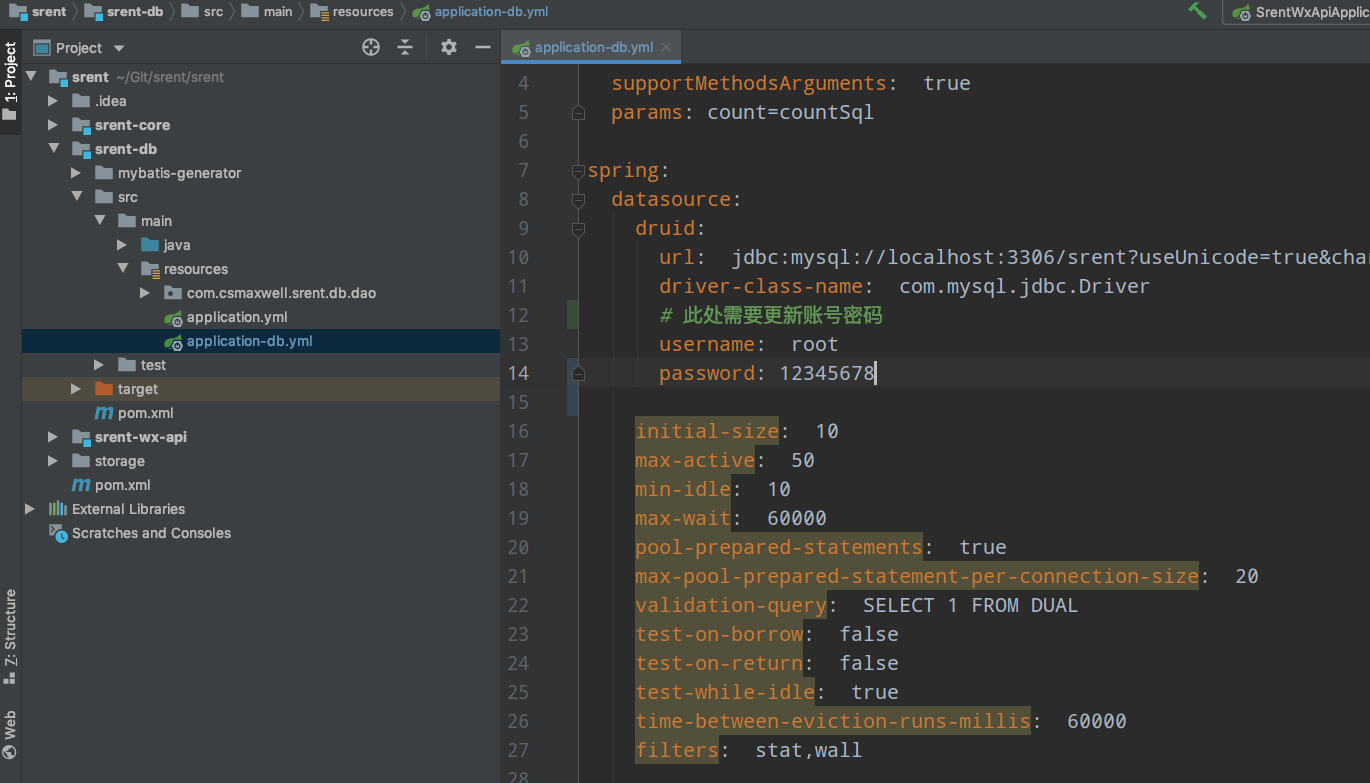Click the username value root

tap(815, 344)
